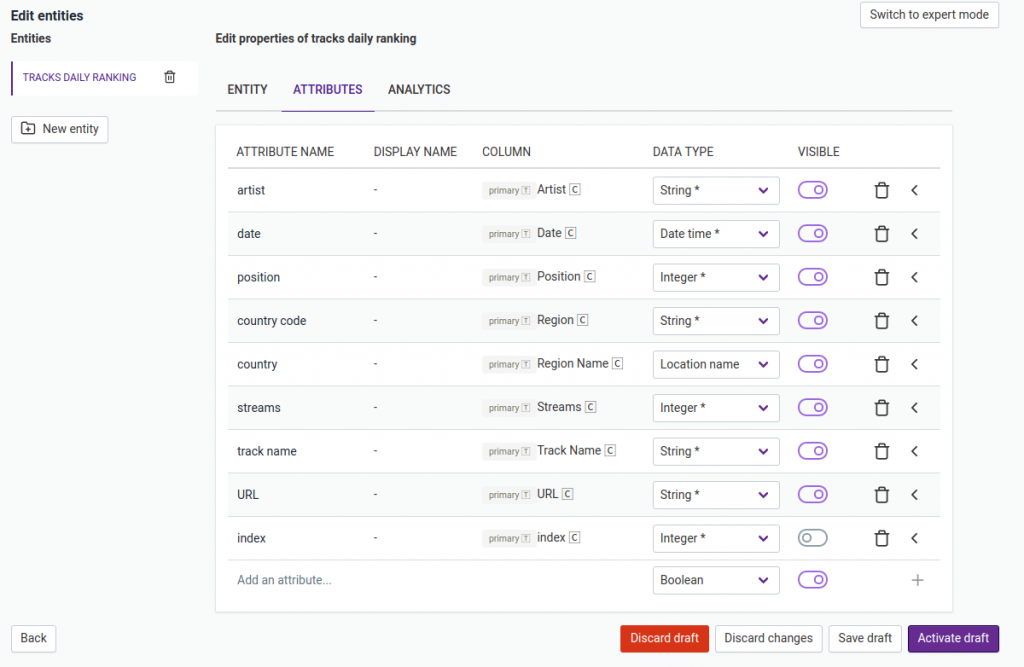Turn off visibility for country attribute
Screen dimensions: 1024x667
coord(812,364)
